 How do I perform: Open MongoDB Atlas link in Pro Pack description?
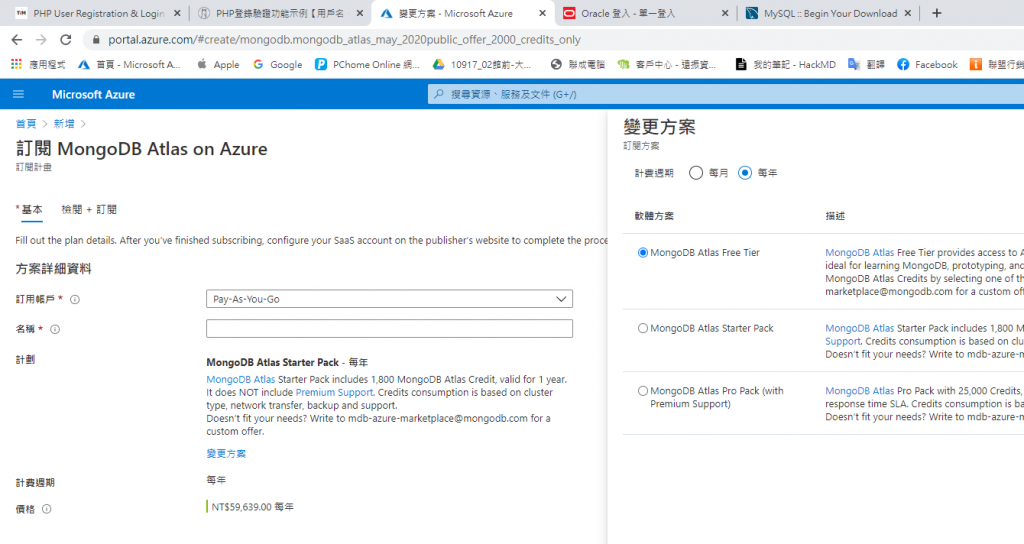tap(859, 391)
